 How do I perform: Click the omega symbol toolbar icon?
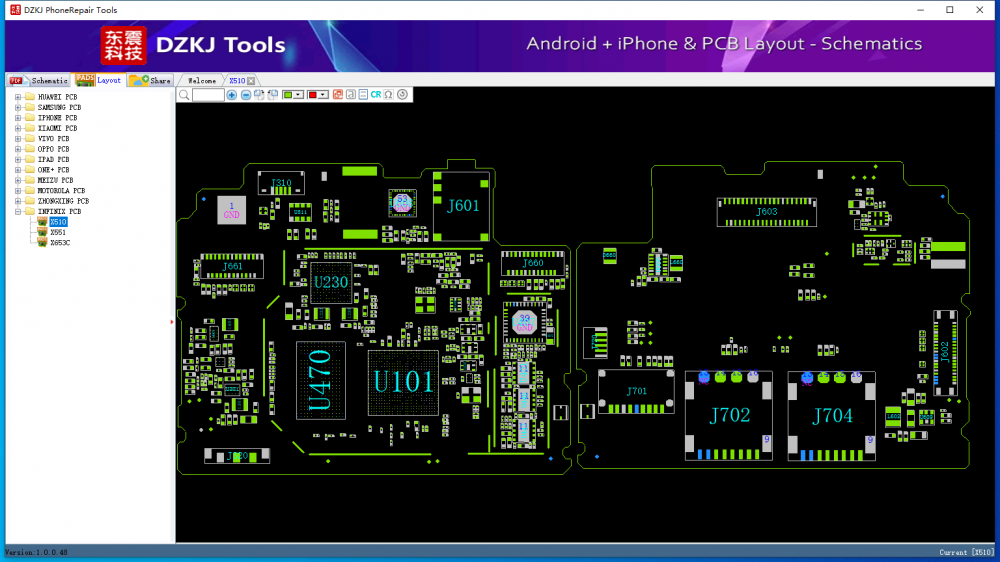click(x=388, y=95)
